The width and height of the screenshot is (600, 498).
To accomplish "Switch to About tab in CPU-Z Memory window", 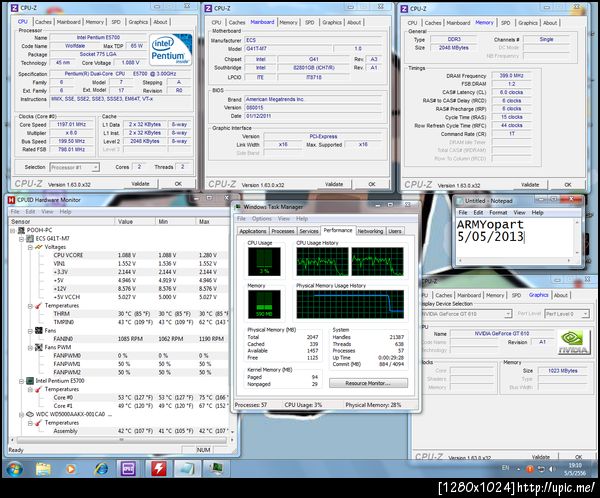I will (x=550, y=23).
